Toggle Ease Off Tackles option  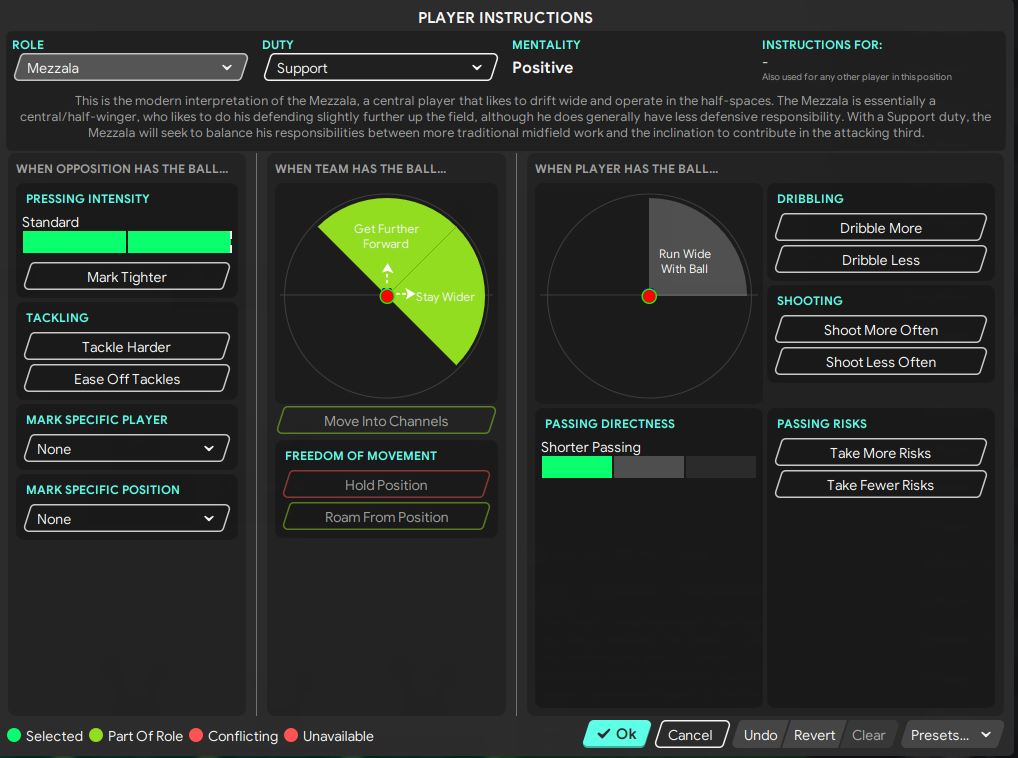click(127, 379)
